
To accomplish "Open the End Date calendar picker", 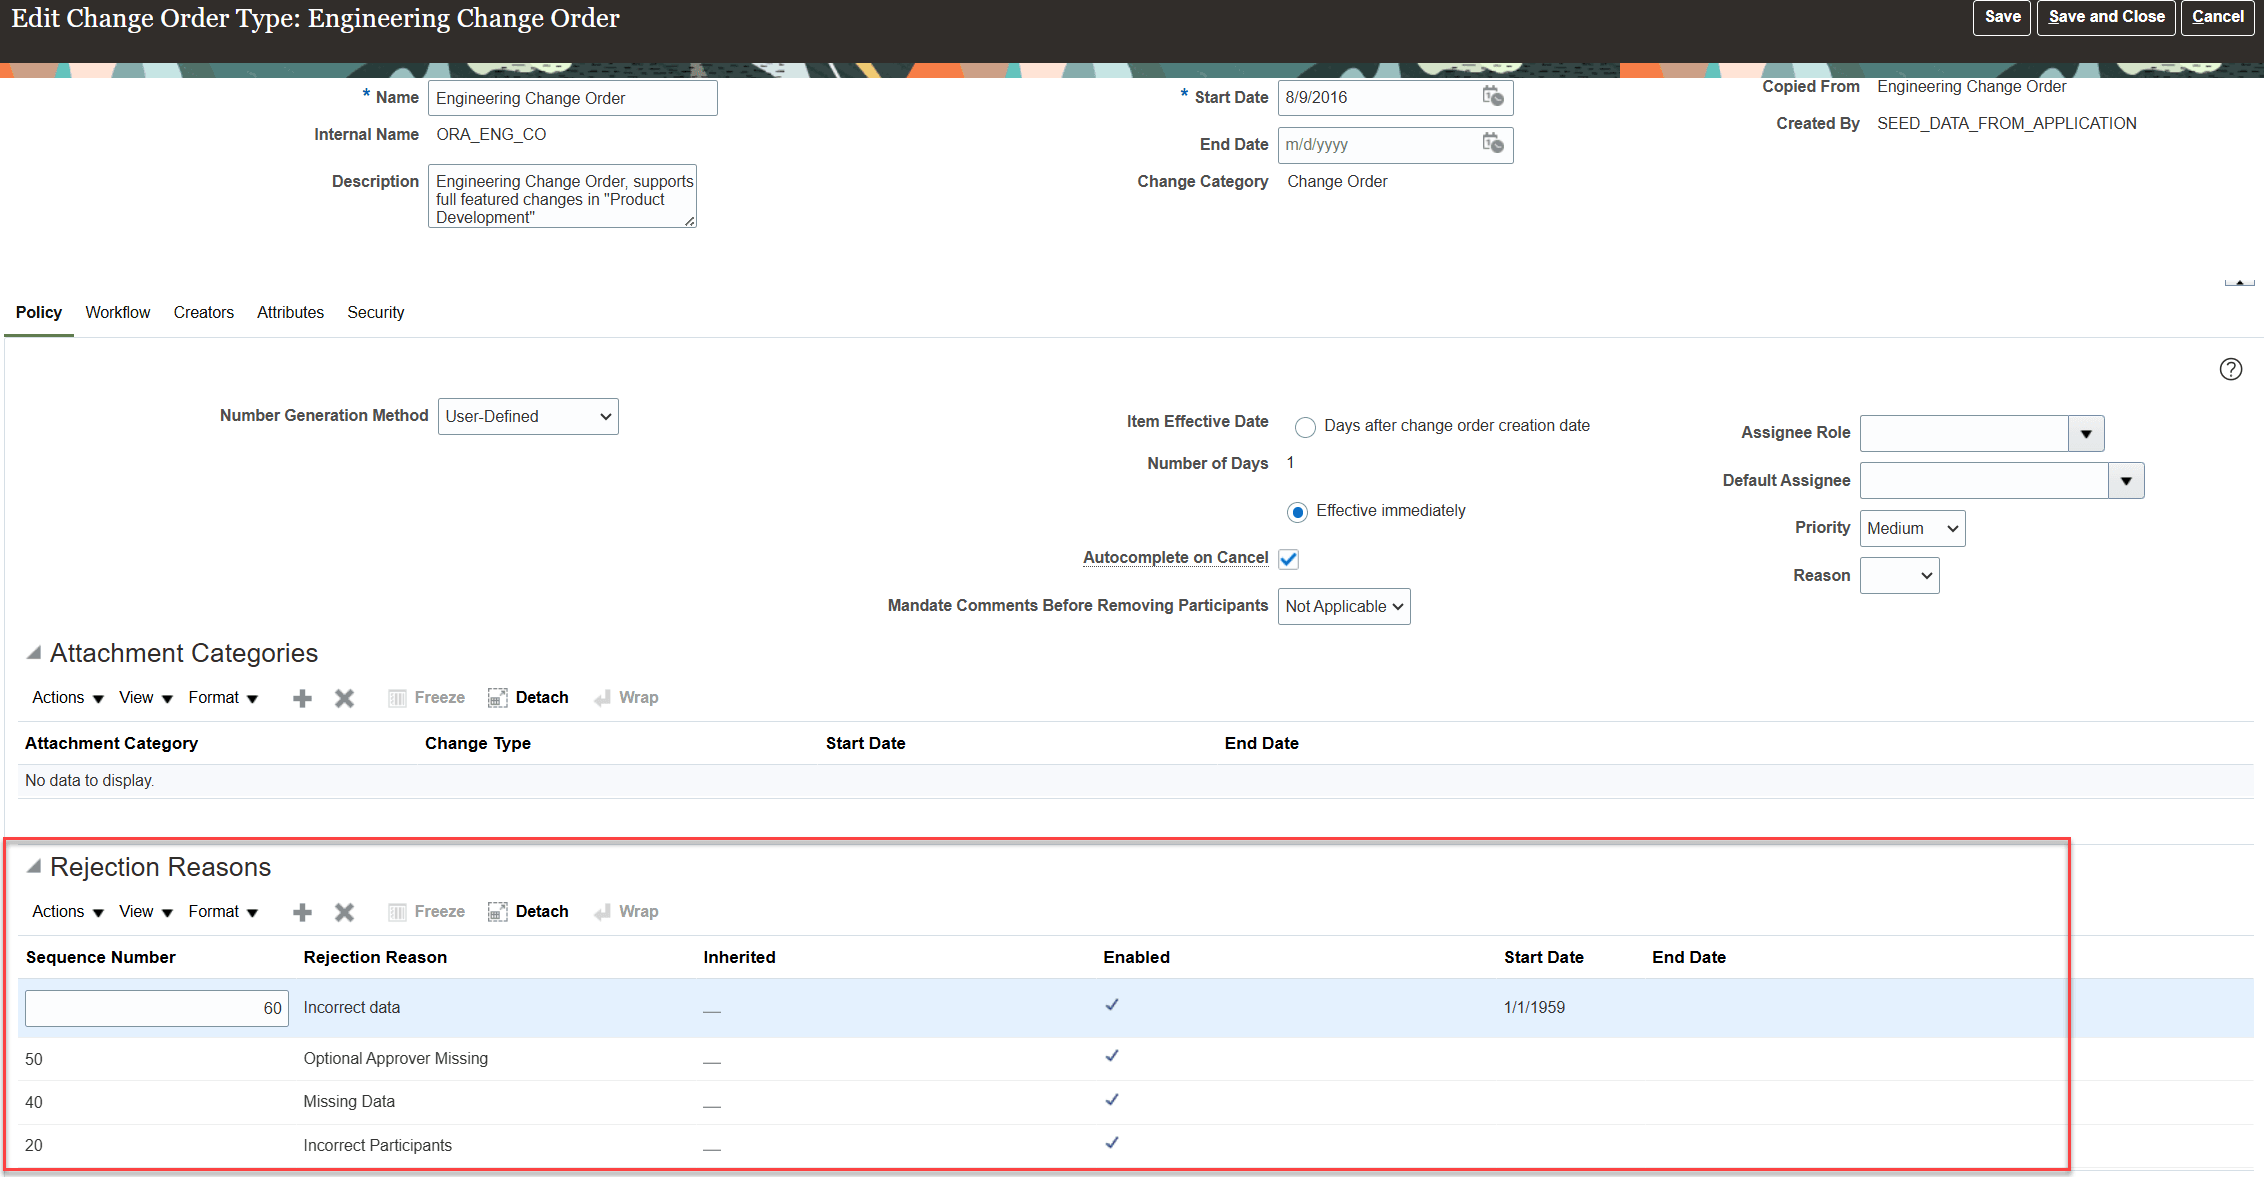I will click(x=1492, y=144).
